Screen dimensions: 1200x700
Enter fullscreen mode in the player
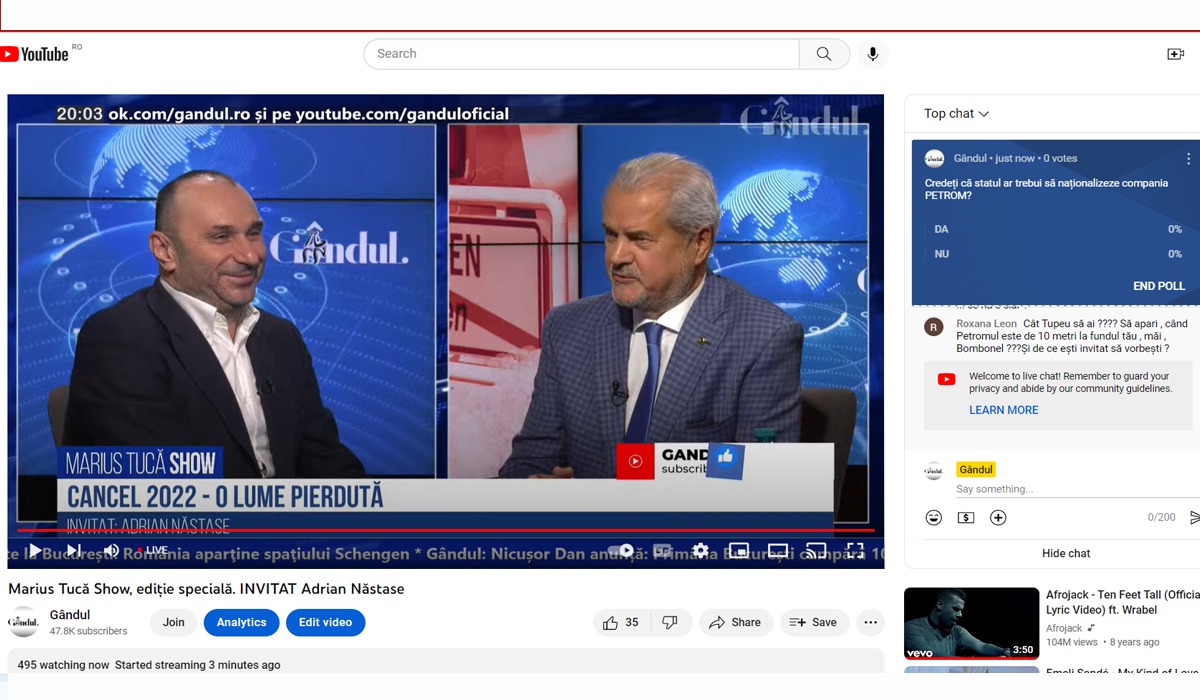[x=855, y=550]
